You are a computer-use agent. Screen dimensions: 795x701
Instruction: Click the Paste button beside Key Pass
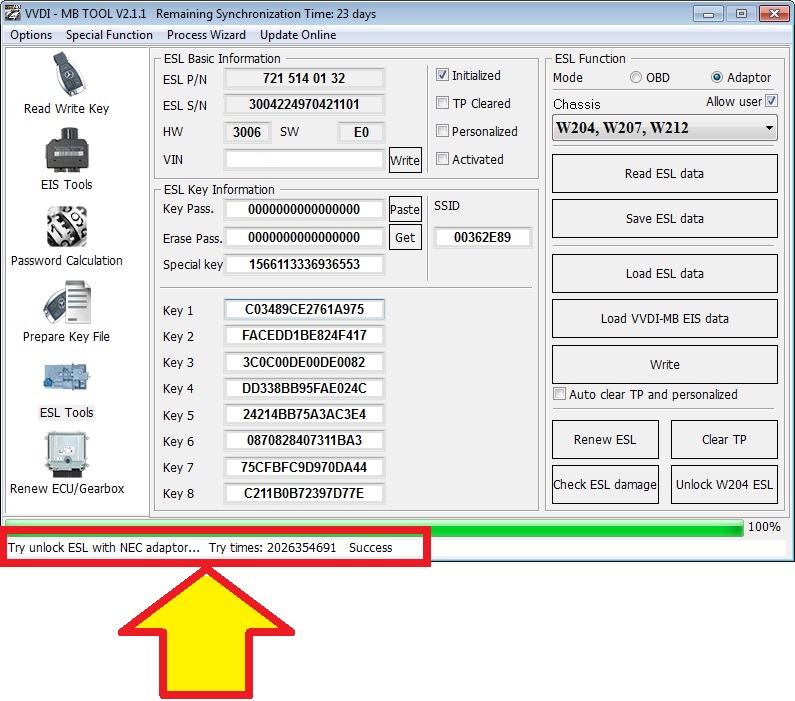click(x=405, y=209)
